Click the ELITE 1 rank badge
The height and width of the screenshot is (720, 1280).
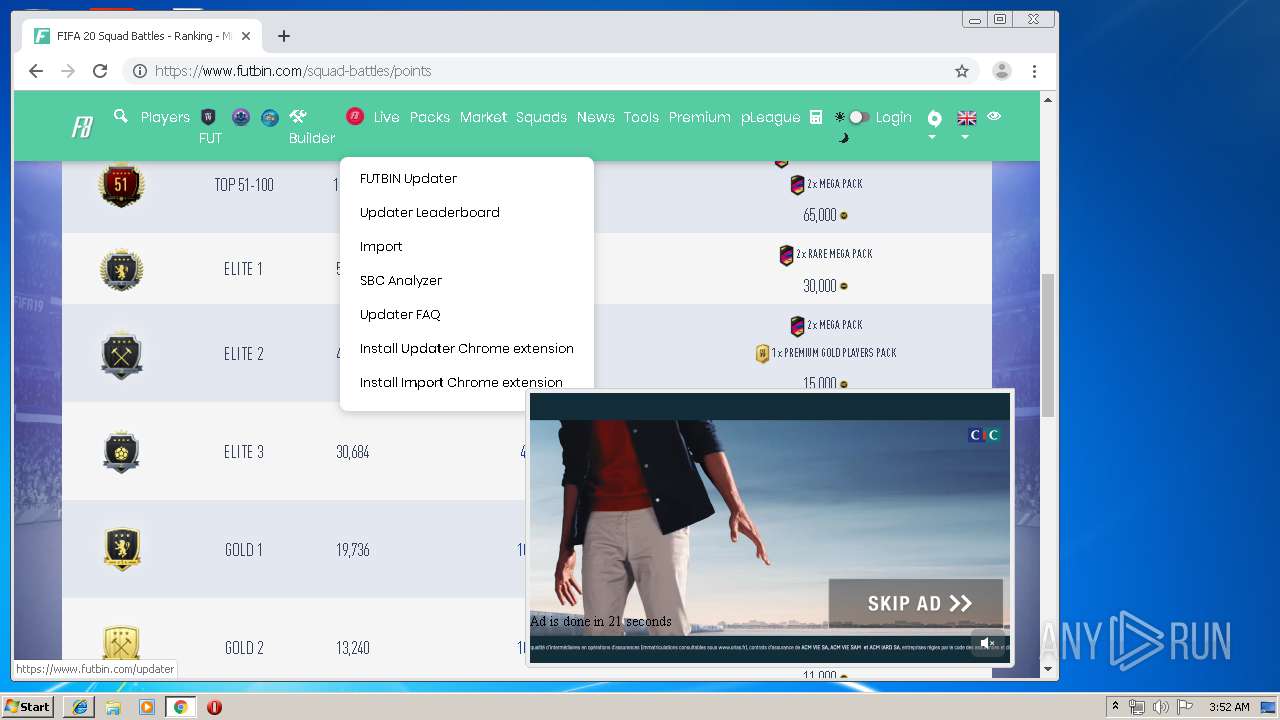click(x=121, y=269)
